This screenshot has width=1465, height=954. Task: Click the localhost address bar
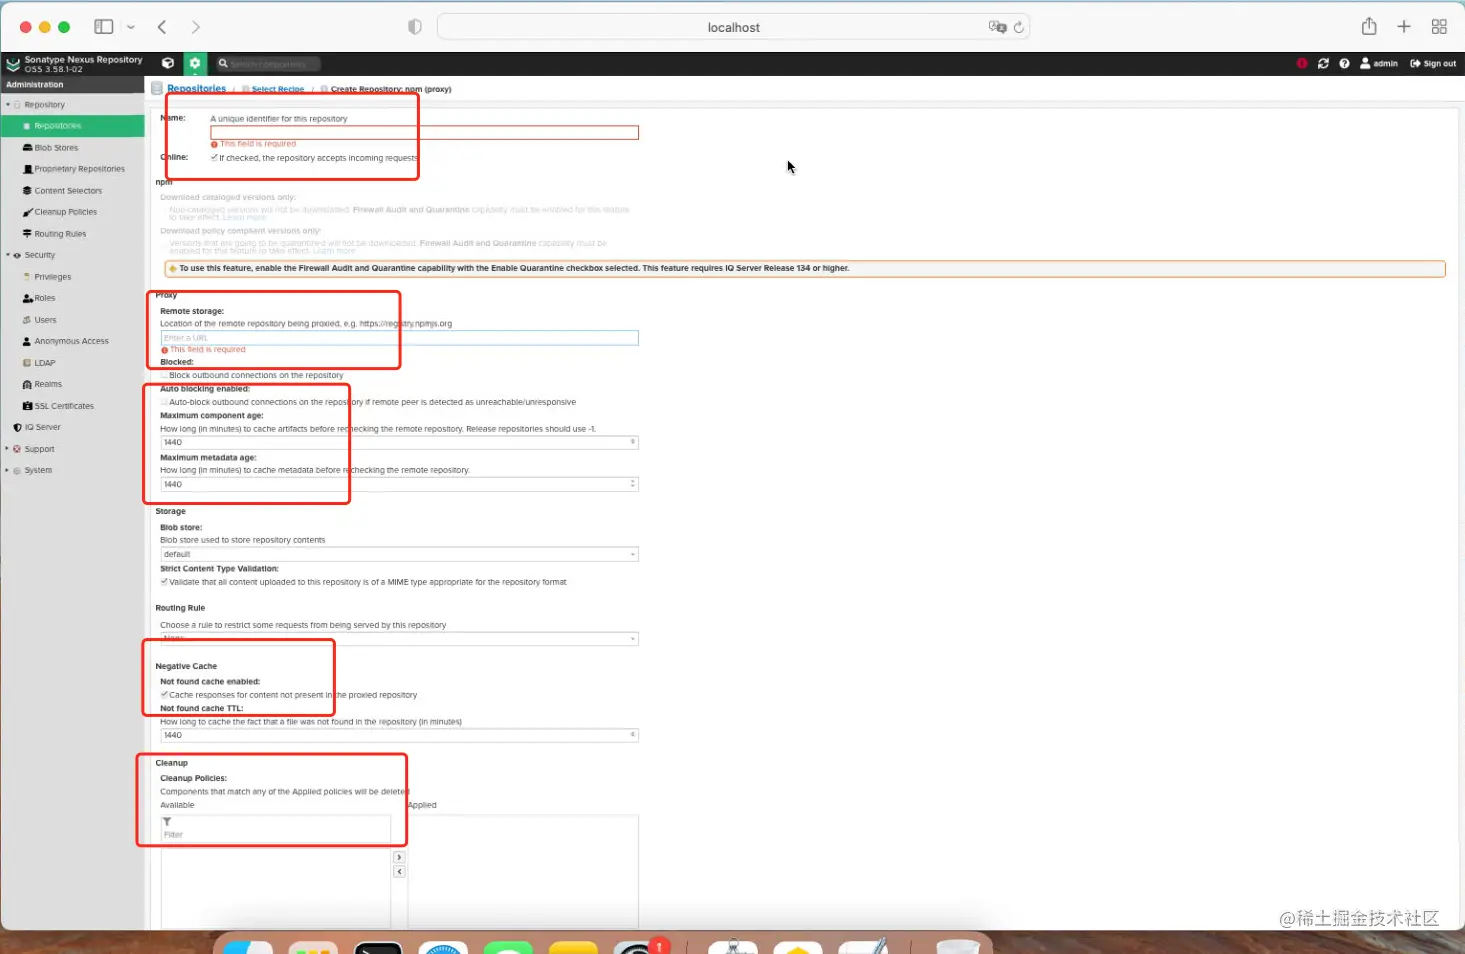(733, 27)
